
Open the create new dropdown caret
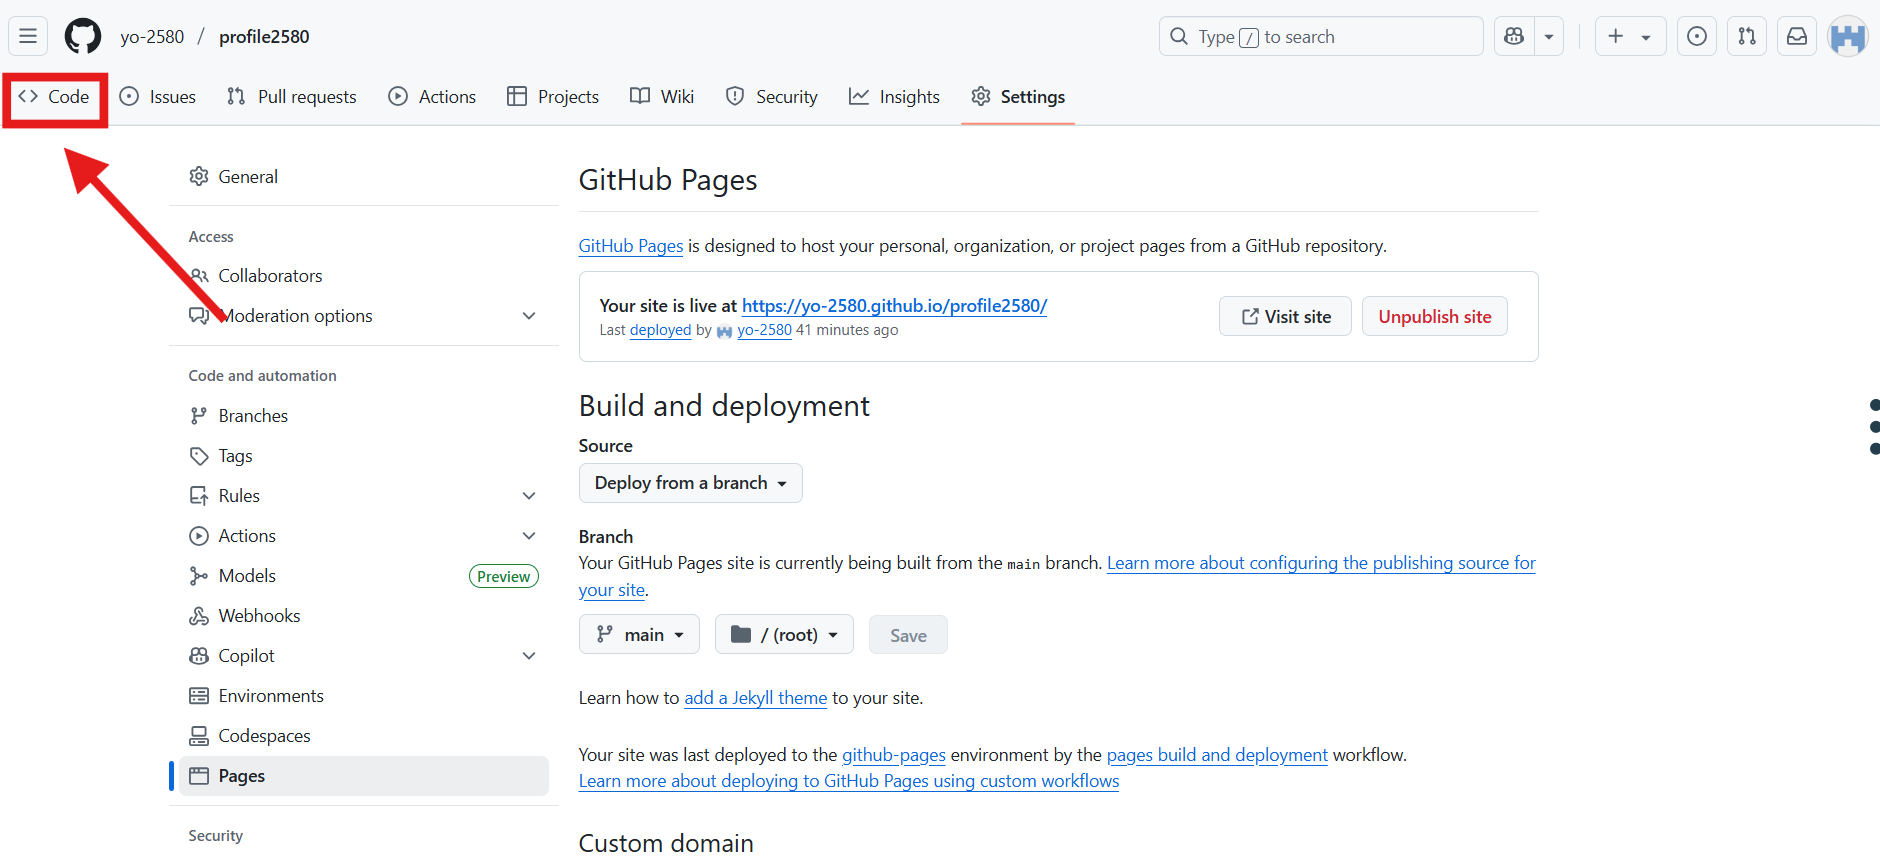1646,36
